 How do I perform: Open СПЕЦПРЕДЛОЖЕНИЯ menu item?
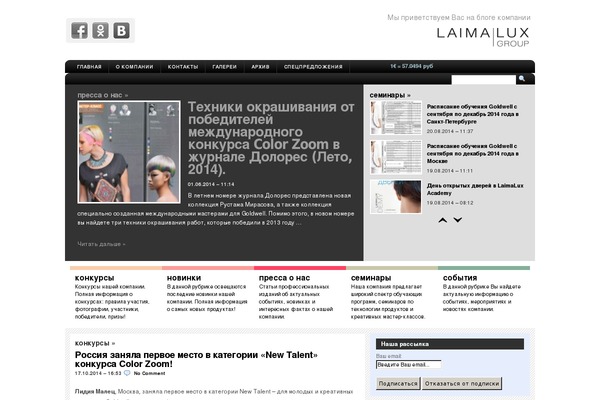pyautogui.click(x=313, y=67)
